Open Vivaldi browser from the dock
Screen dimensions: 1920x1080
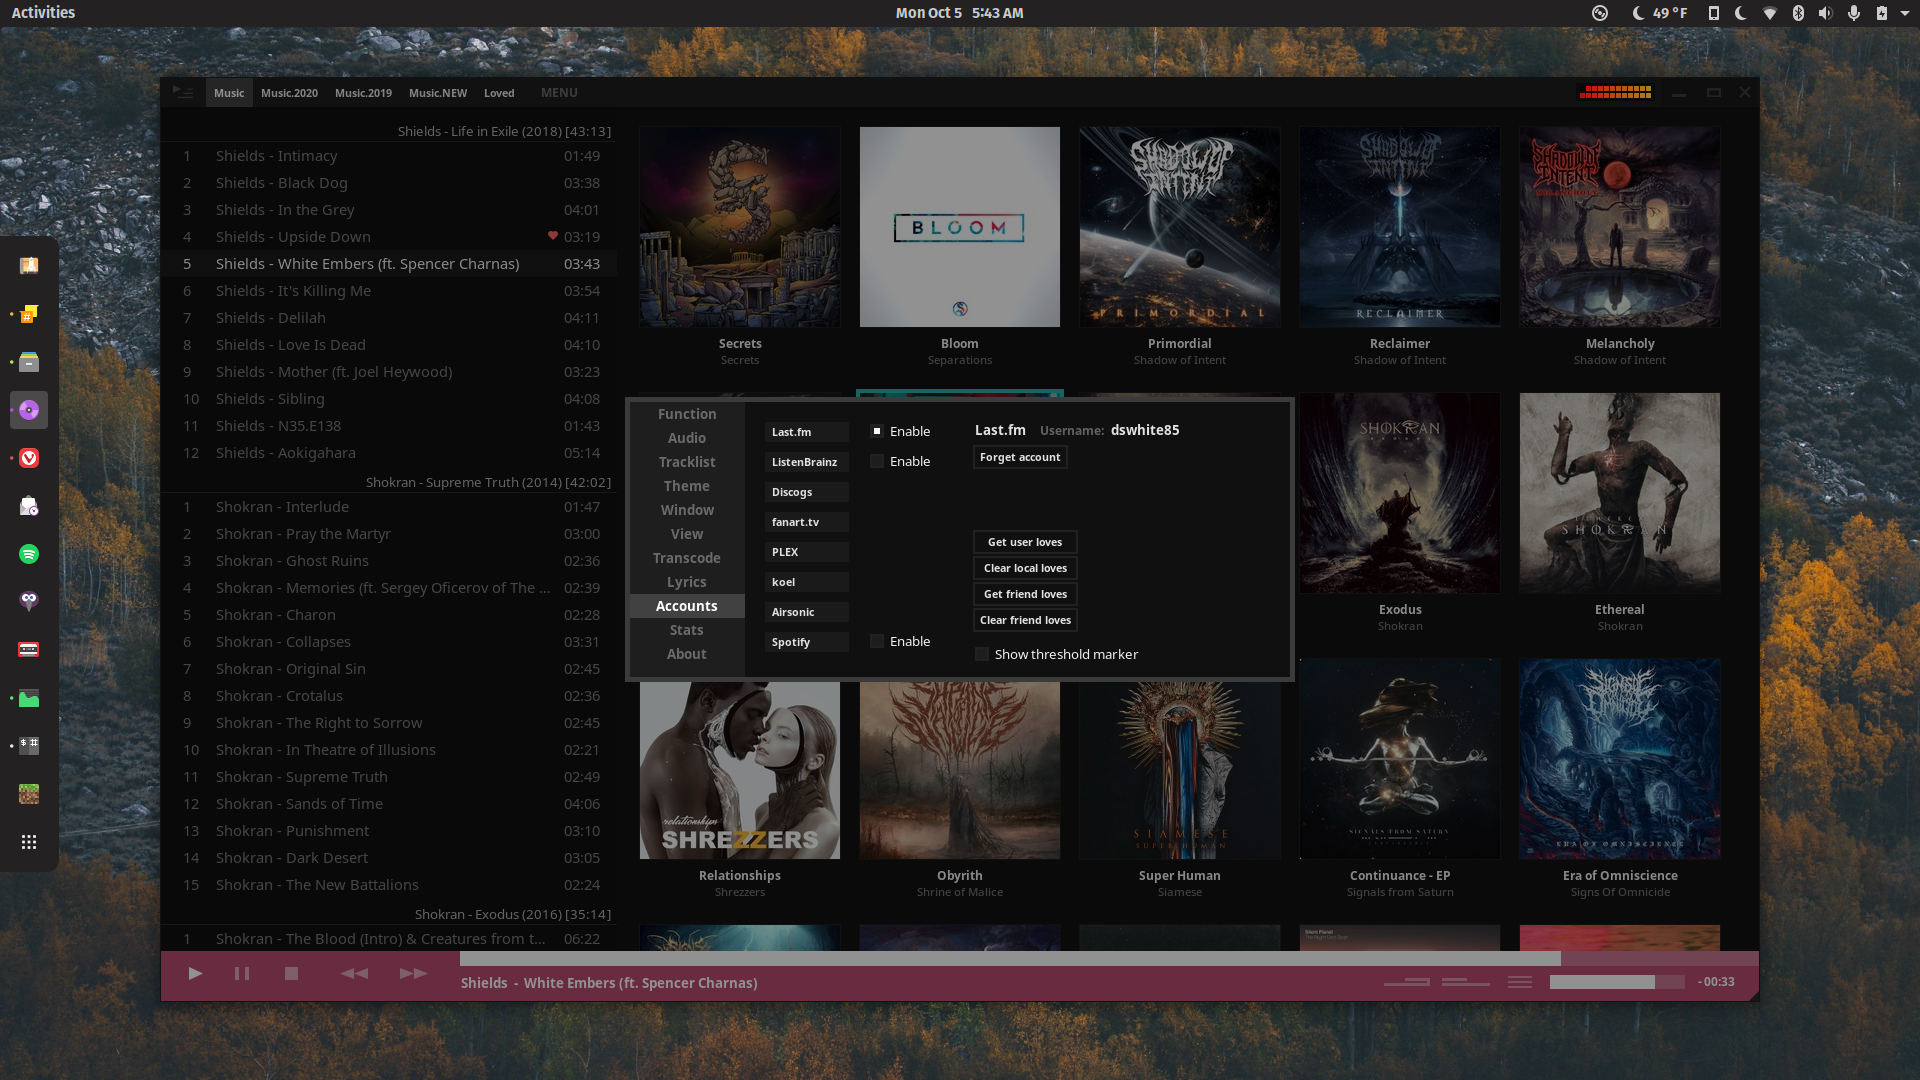29,458
